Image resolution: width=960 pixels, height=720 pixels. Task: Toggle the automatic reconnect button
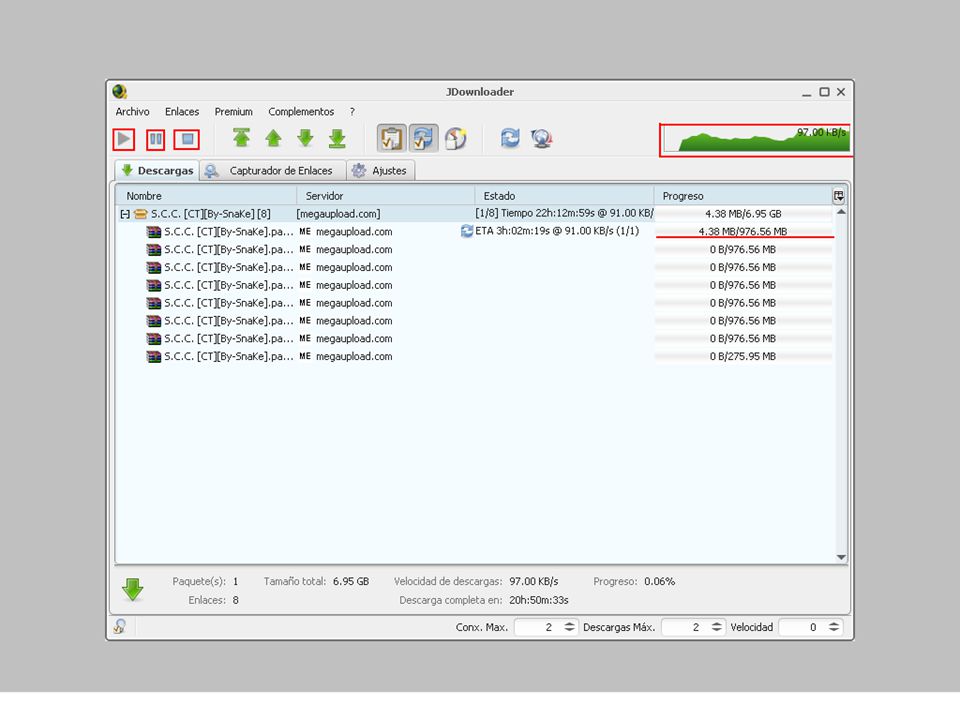pyautogui.click(x=423, y=138)
